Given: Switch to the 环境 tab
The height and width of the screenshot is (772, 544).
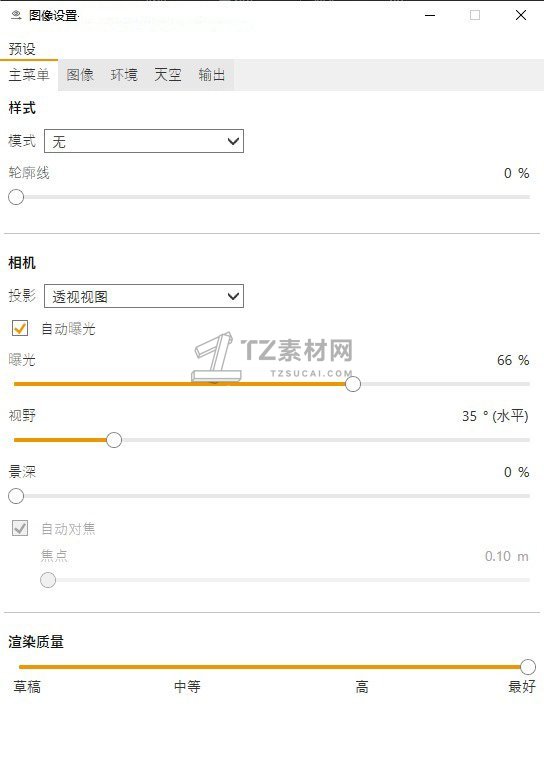Looking at the screenshot, I should coord(124,75).
